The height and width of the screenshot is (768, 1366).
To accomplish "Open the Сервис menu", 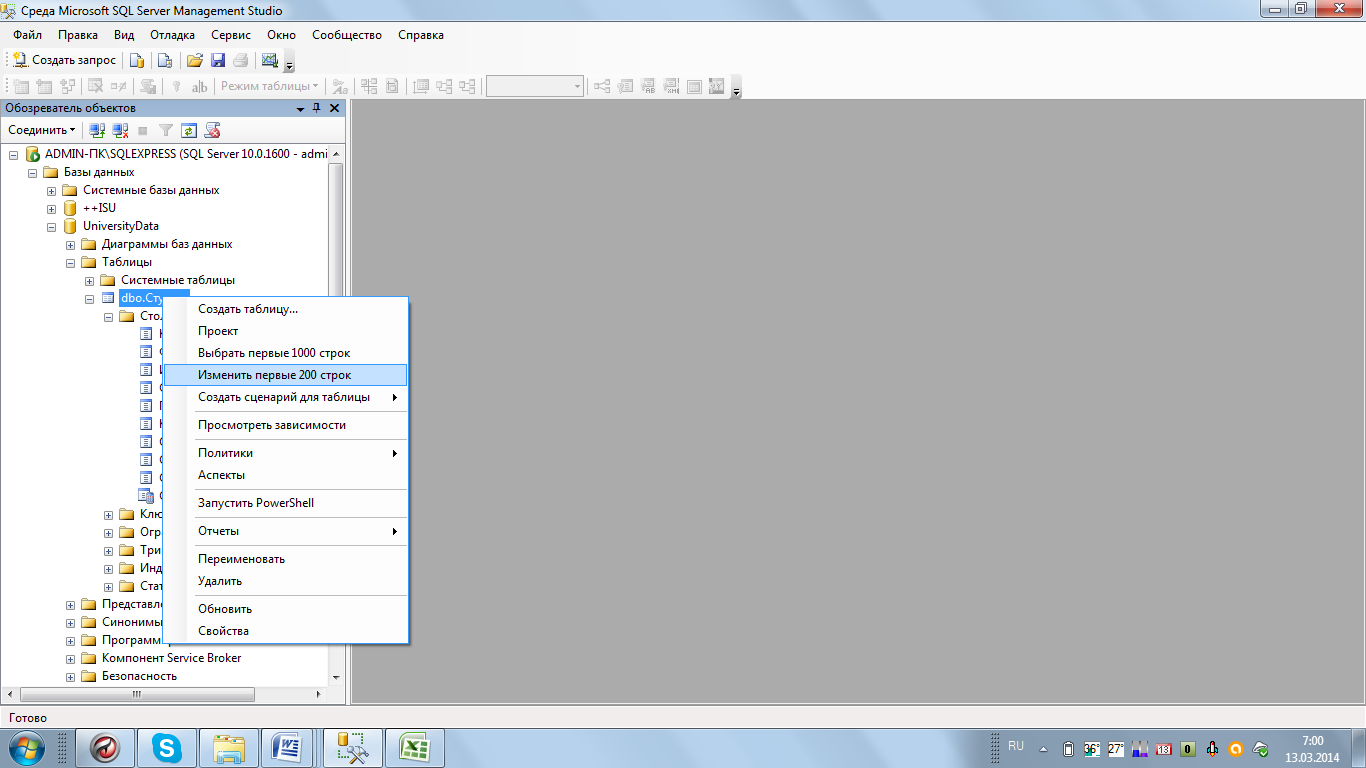I will (x=231, y=35).
